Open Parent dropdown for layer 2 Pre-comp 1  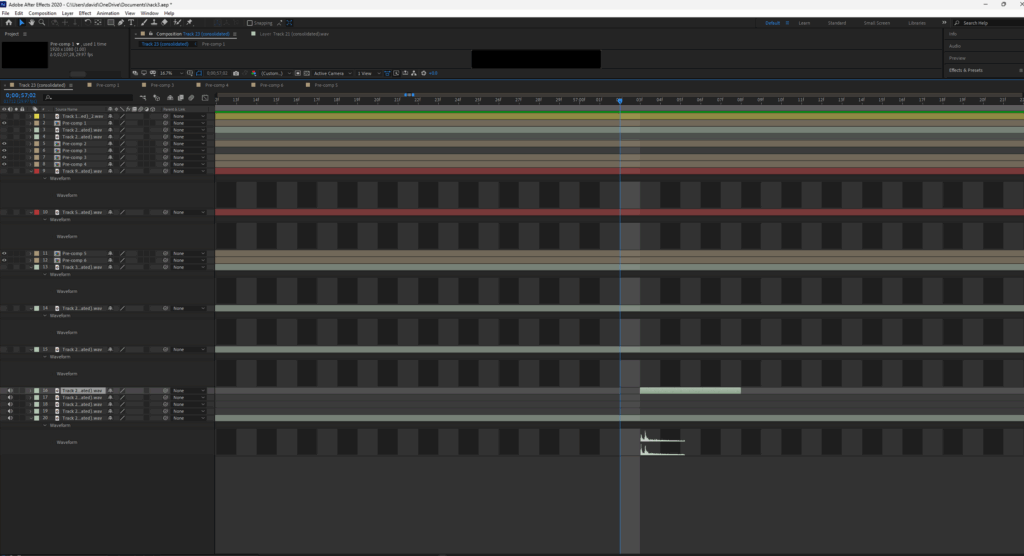[x=189, y=123]
